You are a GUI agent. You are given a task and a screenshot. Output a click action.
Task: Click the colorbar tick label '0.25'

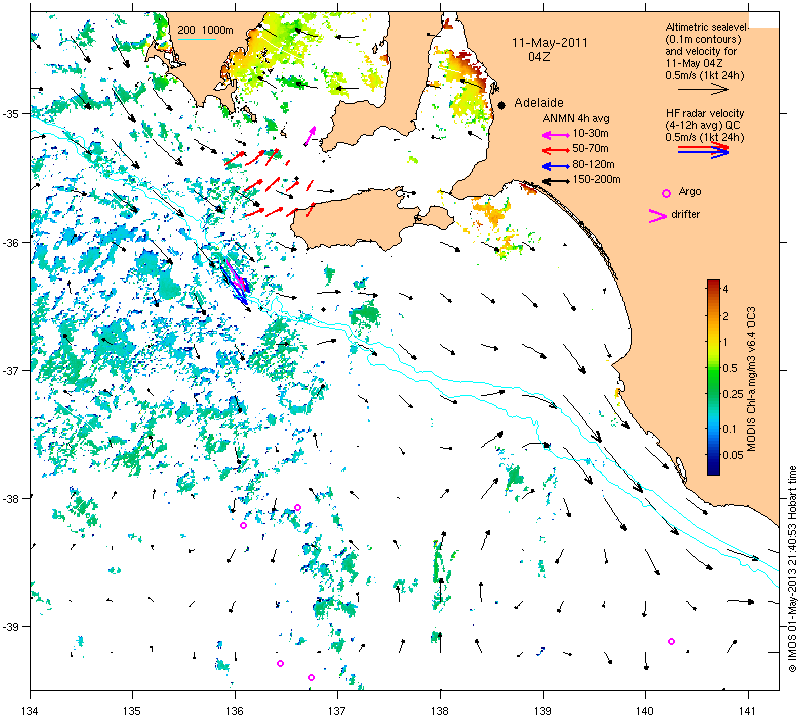coord(733,394)
